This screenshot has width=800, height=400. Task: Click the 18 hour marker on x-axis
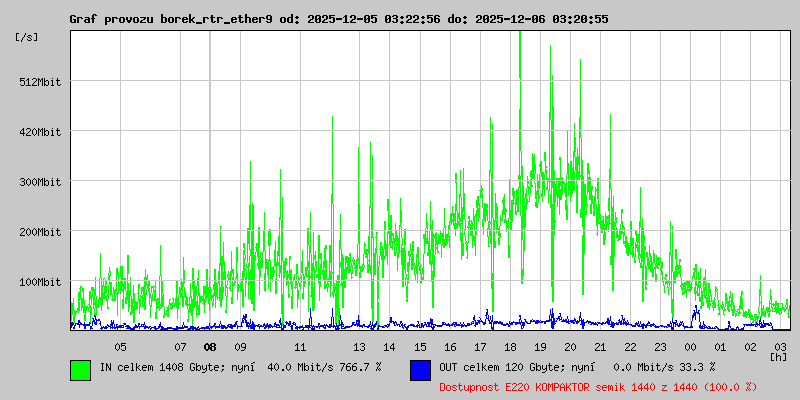tap(510, 347)
